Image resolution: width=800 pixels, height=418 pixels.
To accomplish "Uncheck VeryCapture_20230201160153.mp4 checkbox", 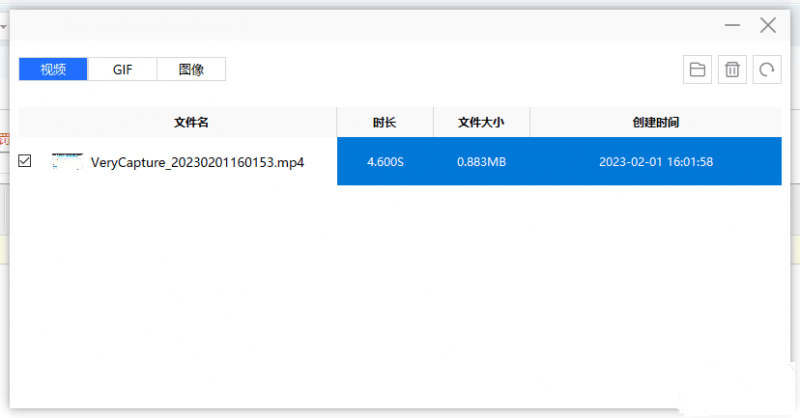I will coord(24,161).
